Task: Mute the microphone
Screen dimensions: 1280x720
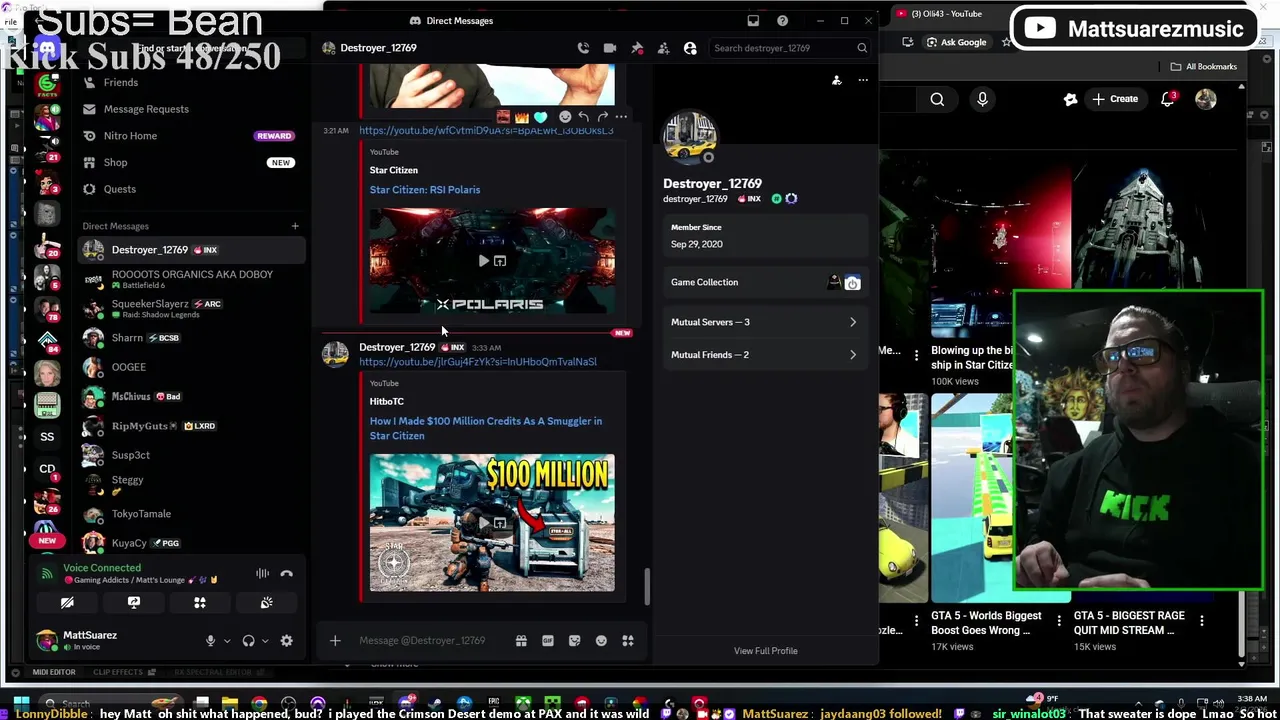Action: 210,641
